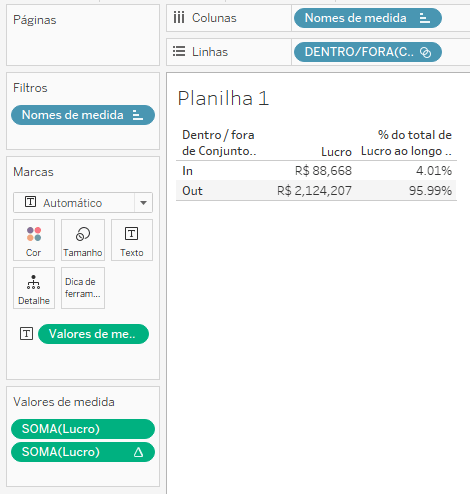This screenshot has height=494, width=470.
Task: Click the text icon beside Valores de medida pill
Action: pyautogui.click(x=26, y=334)
